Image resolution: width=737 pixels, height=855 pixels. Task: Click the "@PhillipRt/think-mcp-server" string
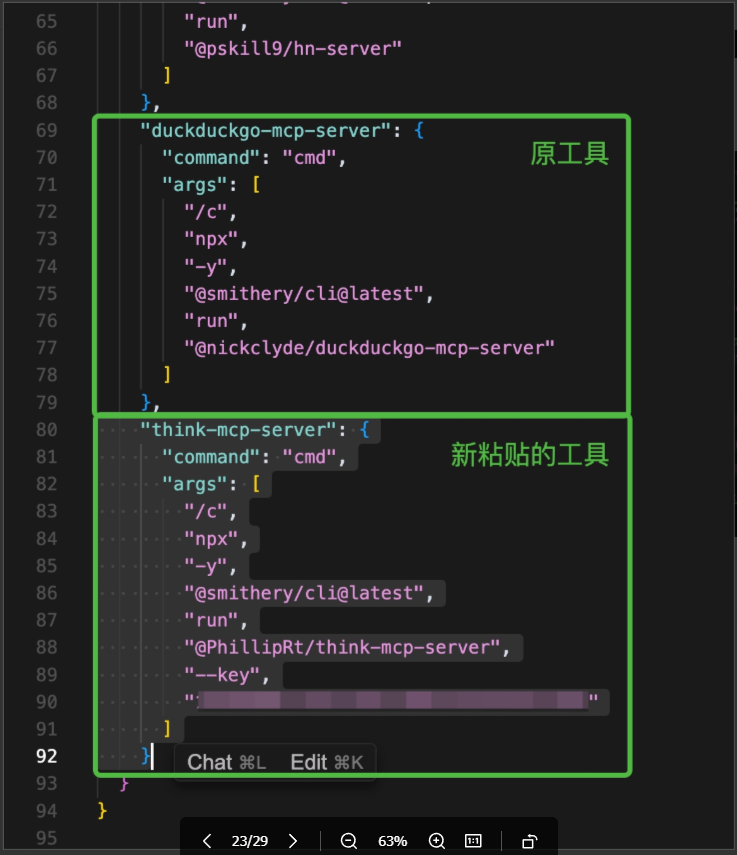point(348,647)
